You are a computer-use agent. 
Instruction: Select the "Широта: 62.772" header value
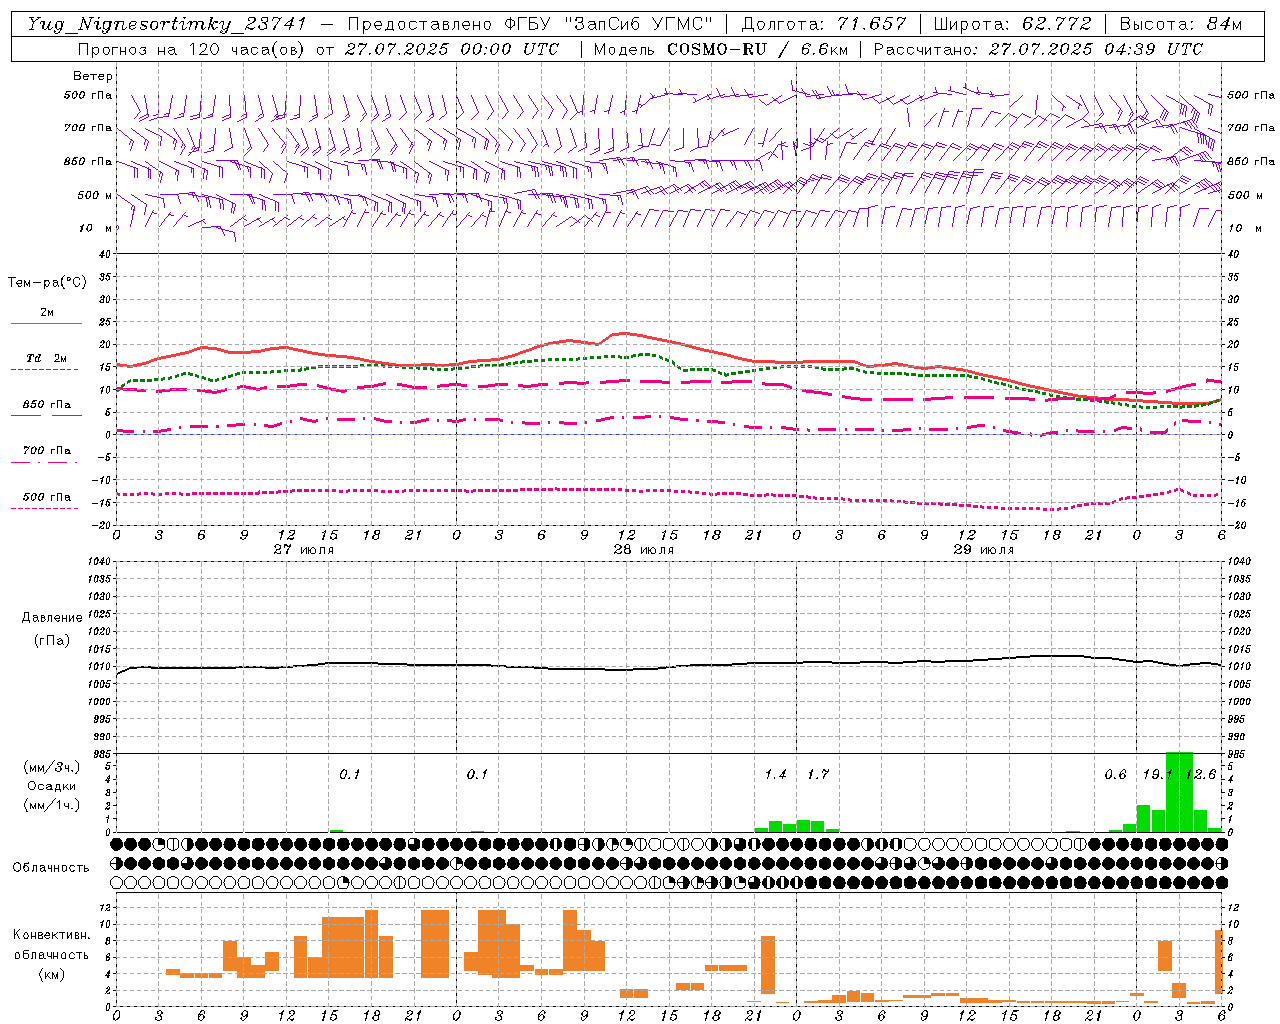pos(1012,24)
